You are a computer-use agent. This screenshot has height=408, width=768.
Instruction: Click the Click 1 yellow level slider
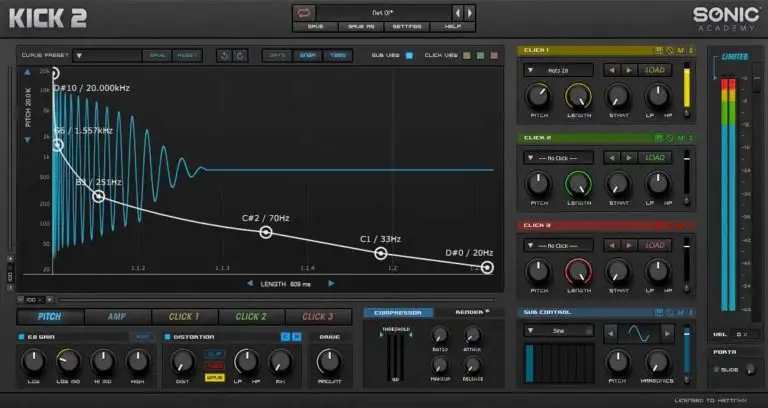(687, 90)
